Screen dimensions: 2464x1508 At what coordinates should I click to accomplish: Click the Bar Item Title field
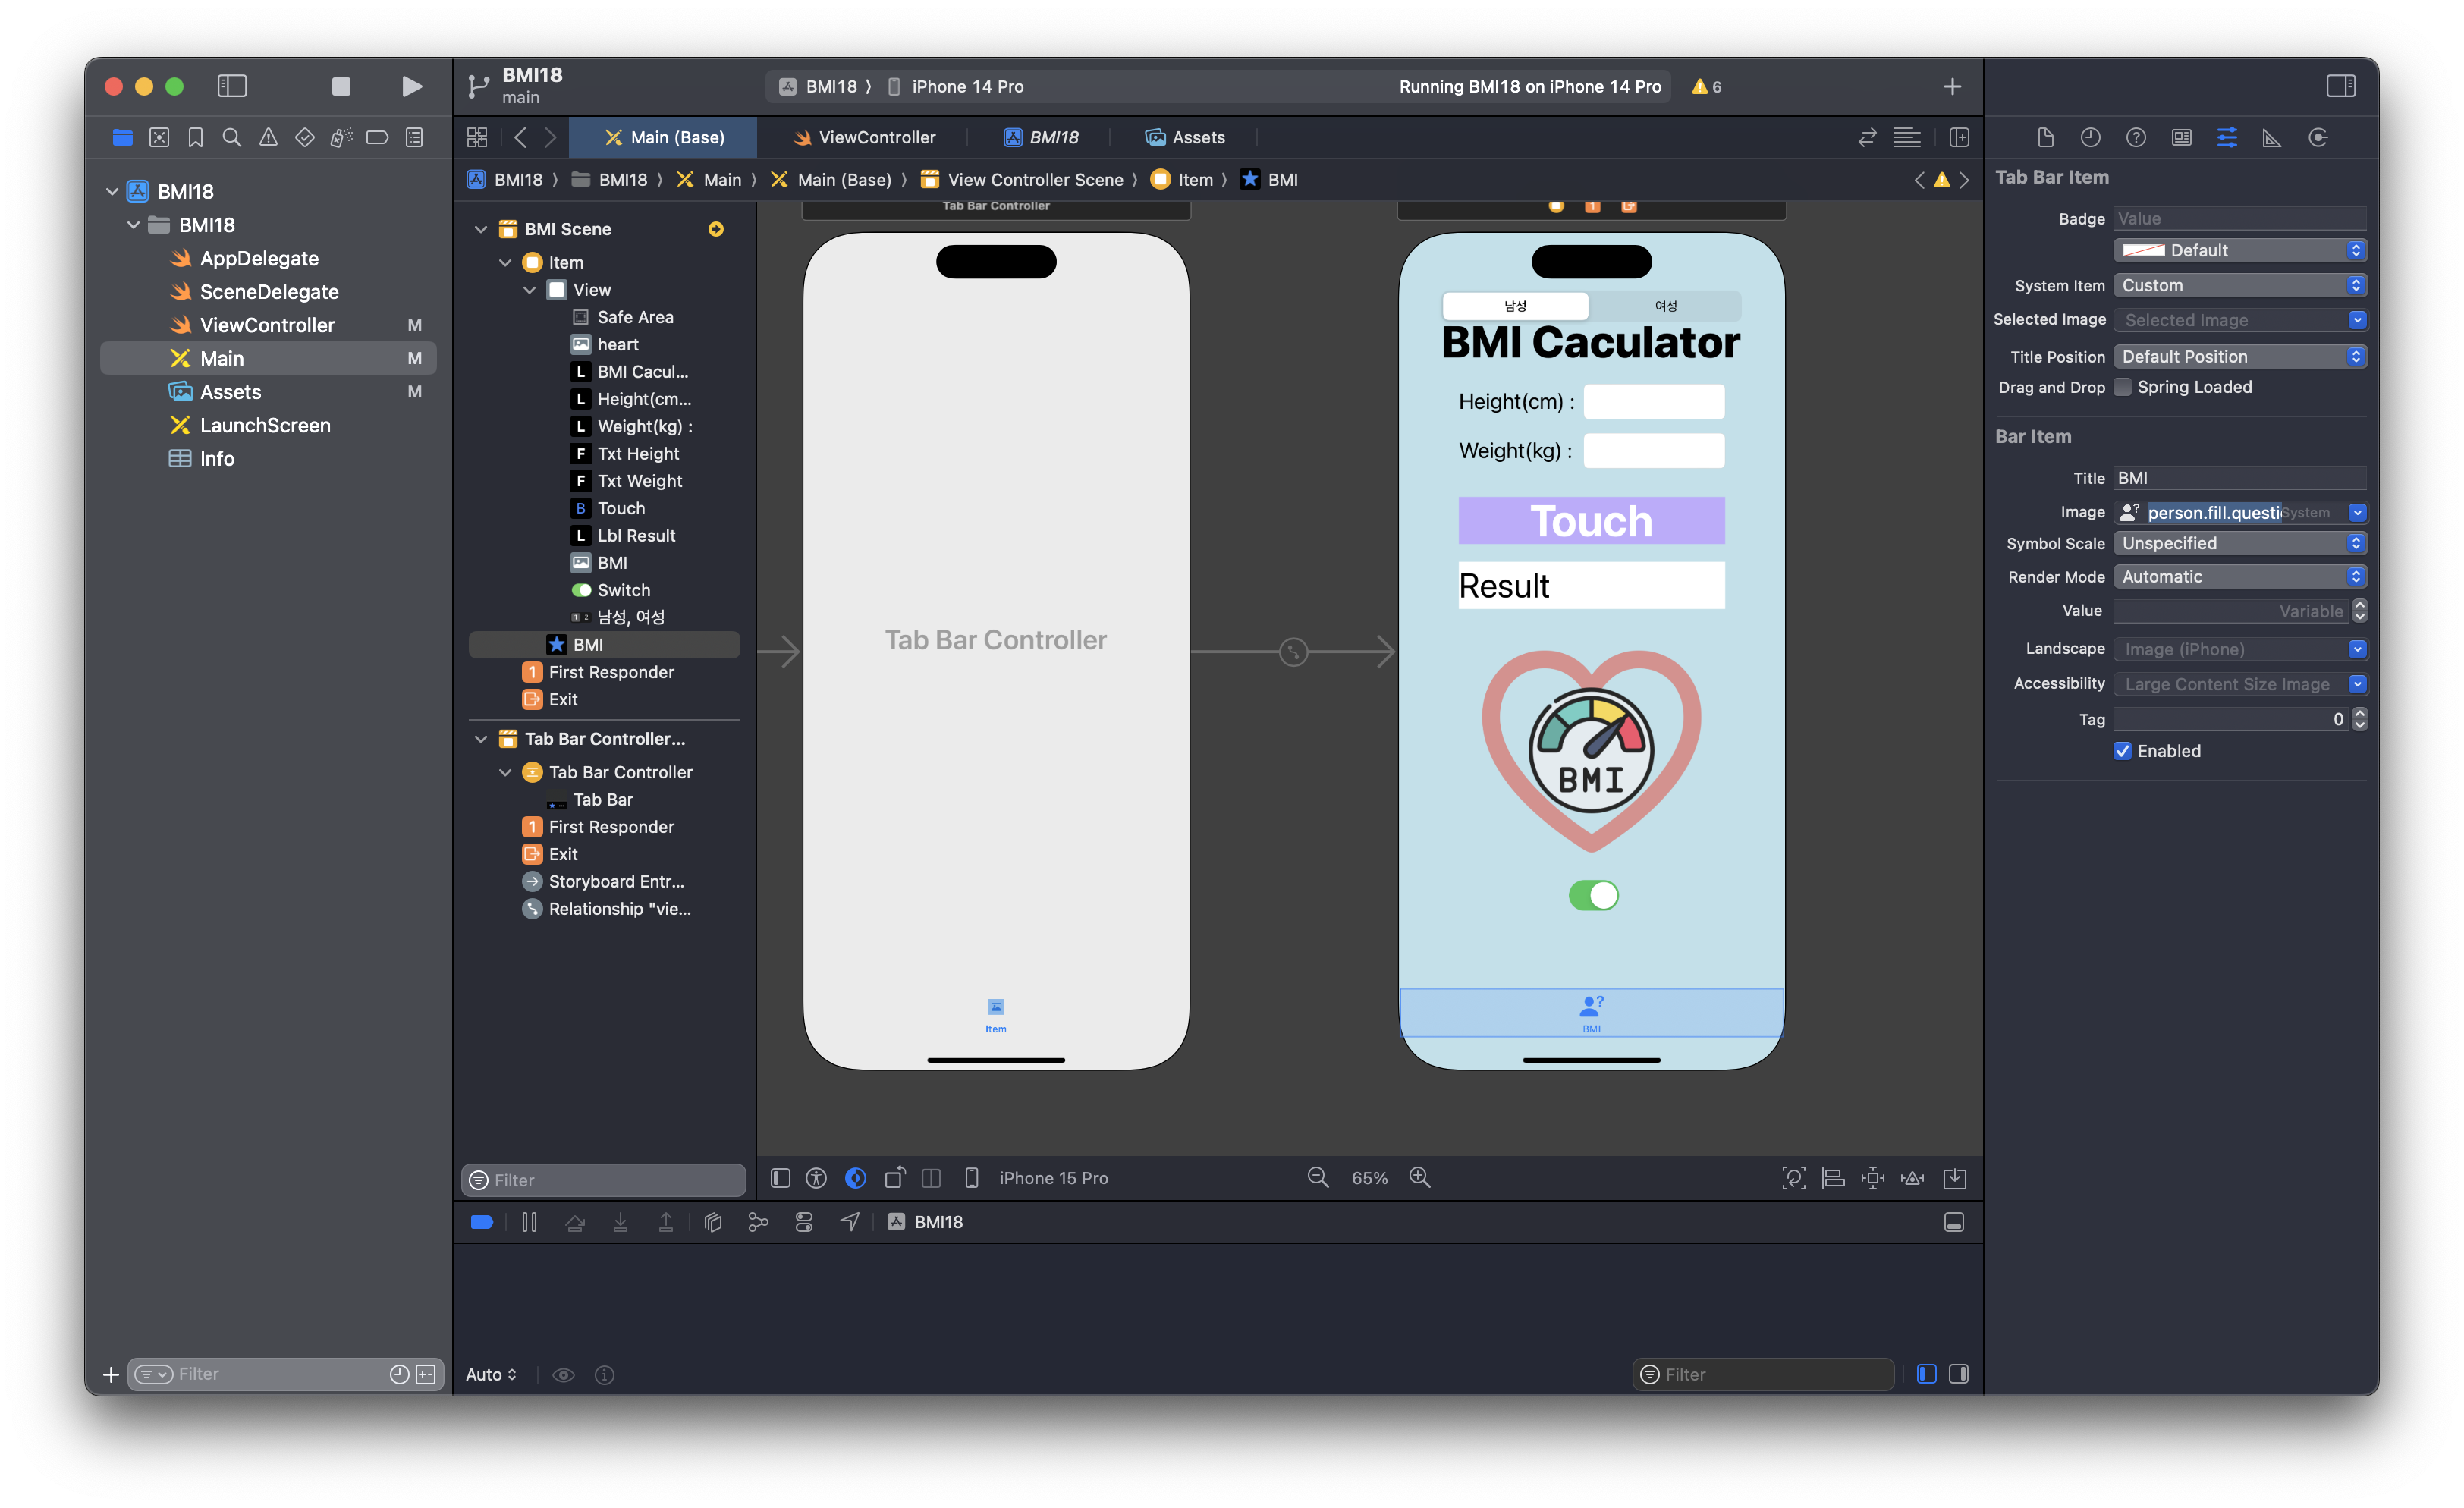coord(2240,478)
